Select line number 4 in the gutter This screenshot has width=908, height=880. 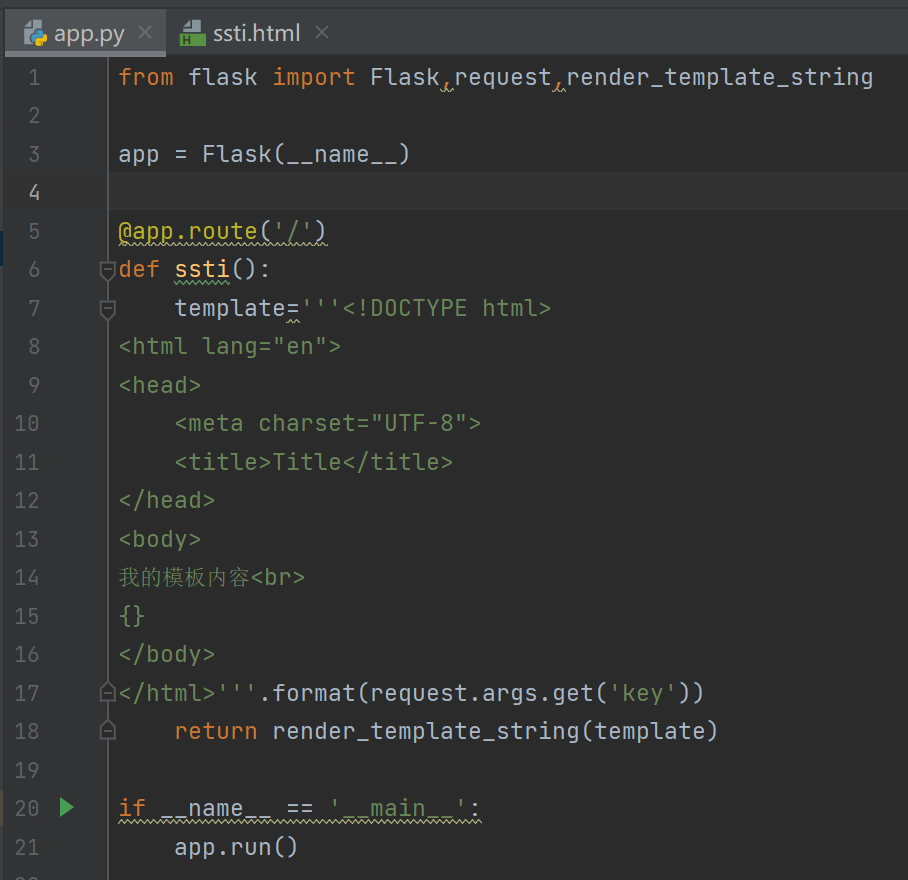coord(34,192)
